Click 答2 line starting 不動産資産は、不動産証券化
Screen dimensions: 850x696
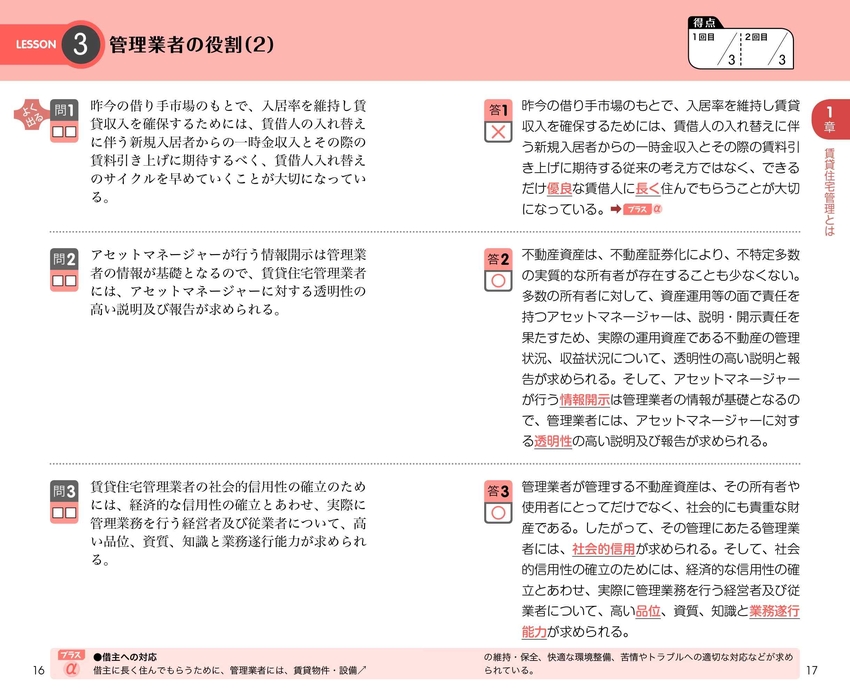tap(660, 255)
